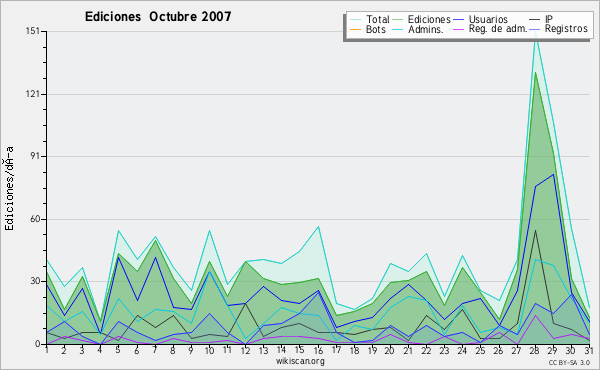
Task: Click day 11 on the x-axis
Action: (x=227, y=350)
